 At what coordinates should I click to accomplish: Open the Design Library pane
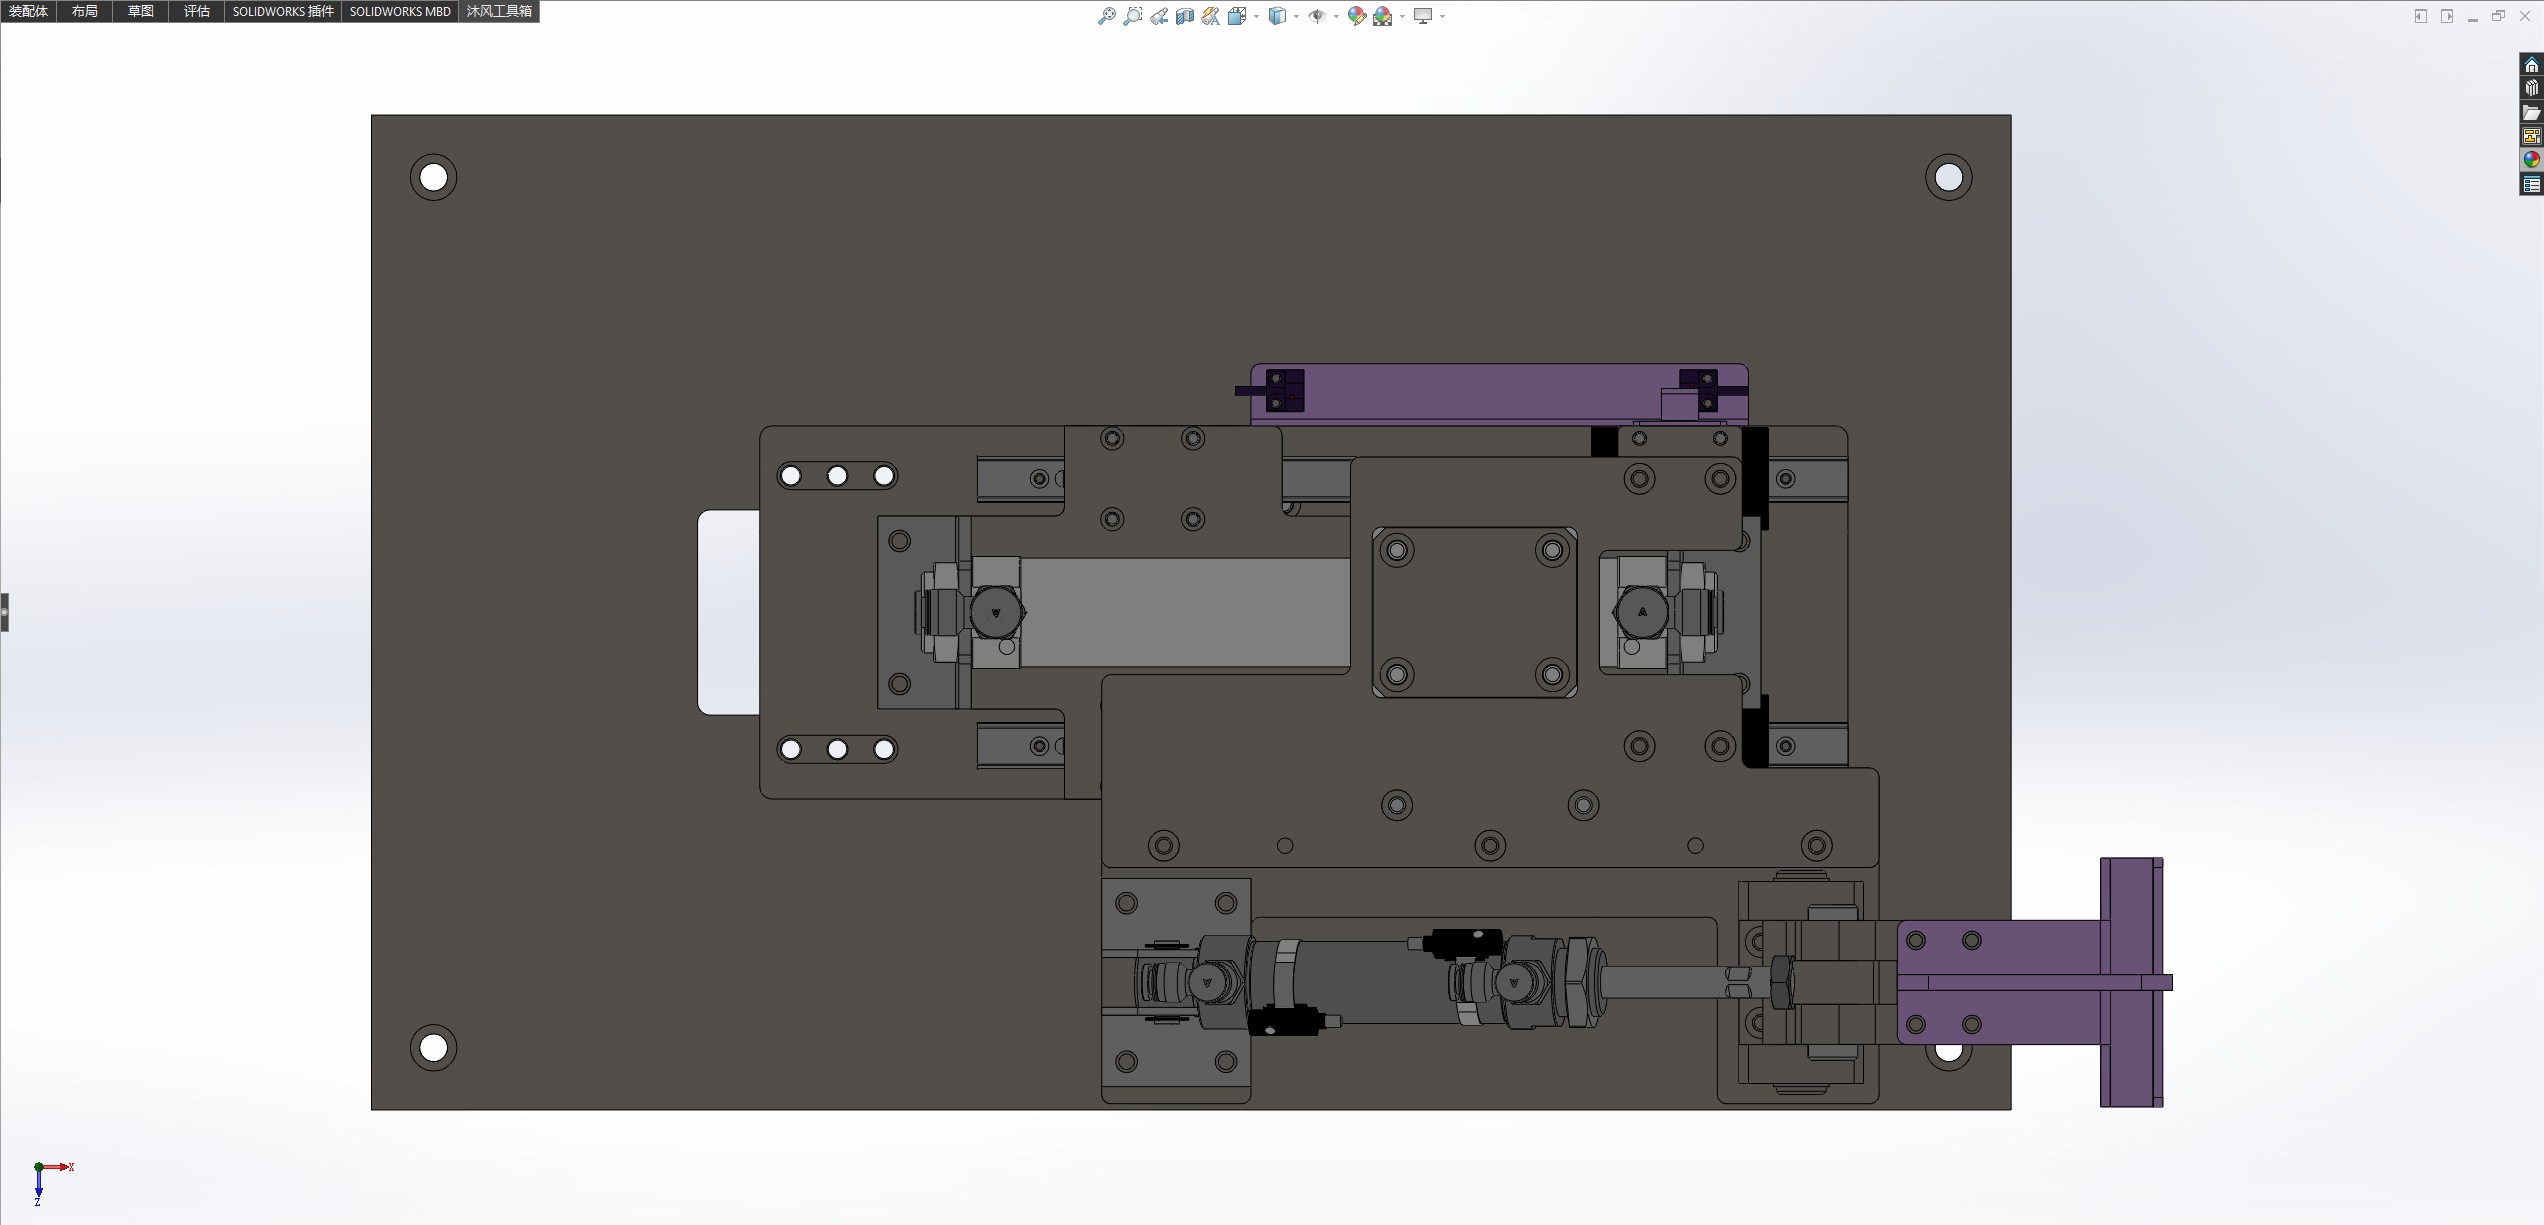click(2531, 89)
